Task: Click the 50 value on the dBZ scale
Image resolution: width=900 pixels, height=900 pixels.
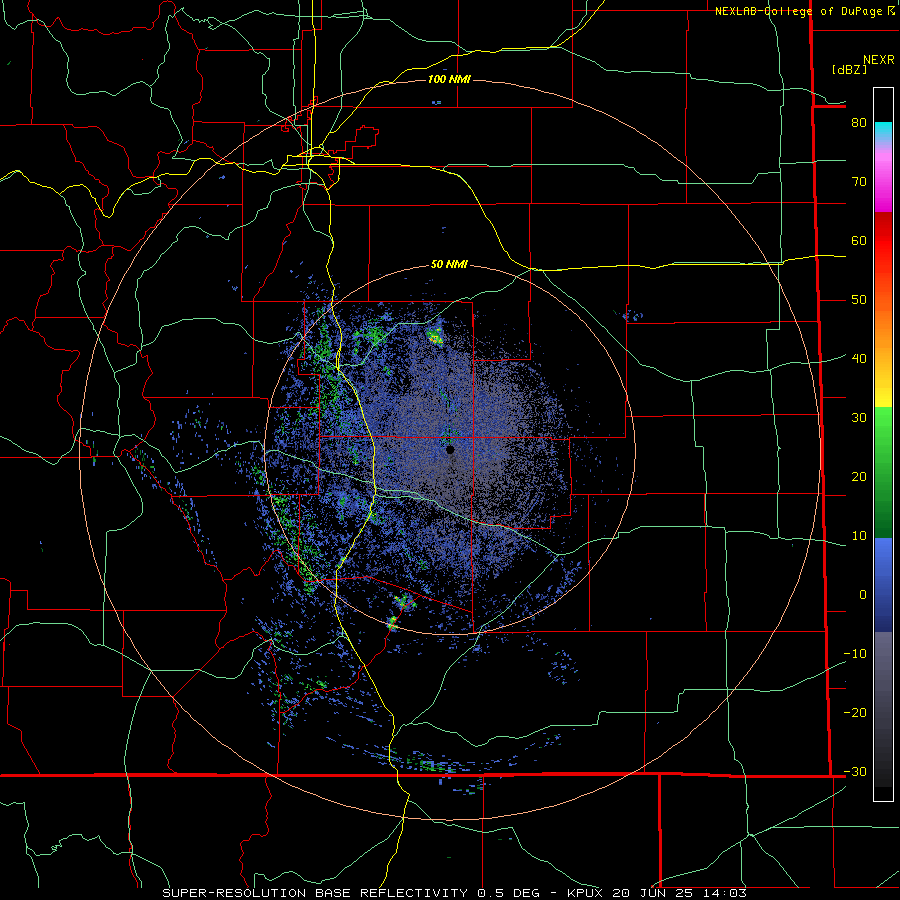Action: pos(859,300)
